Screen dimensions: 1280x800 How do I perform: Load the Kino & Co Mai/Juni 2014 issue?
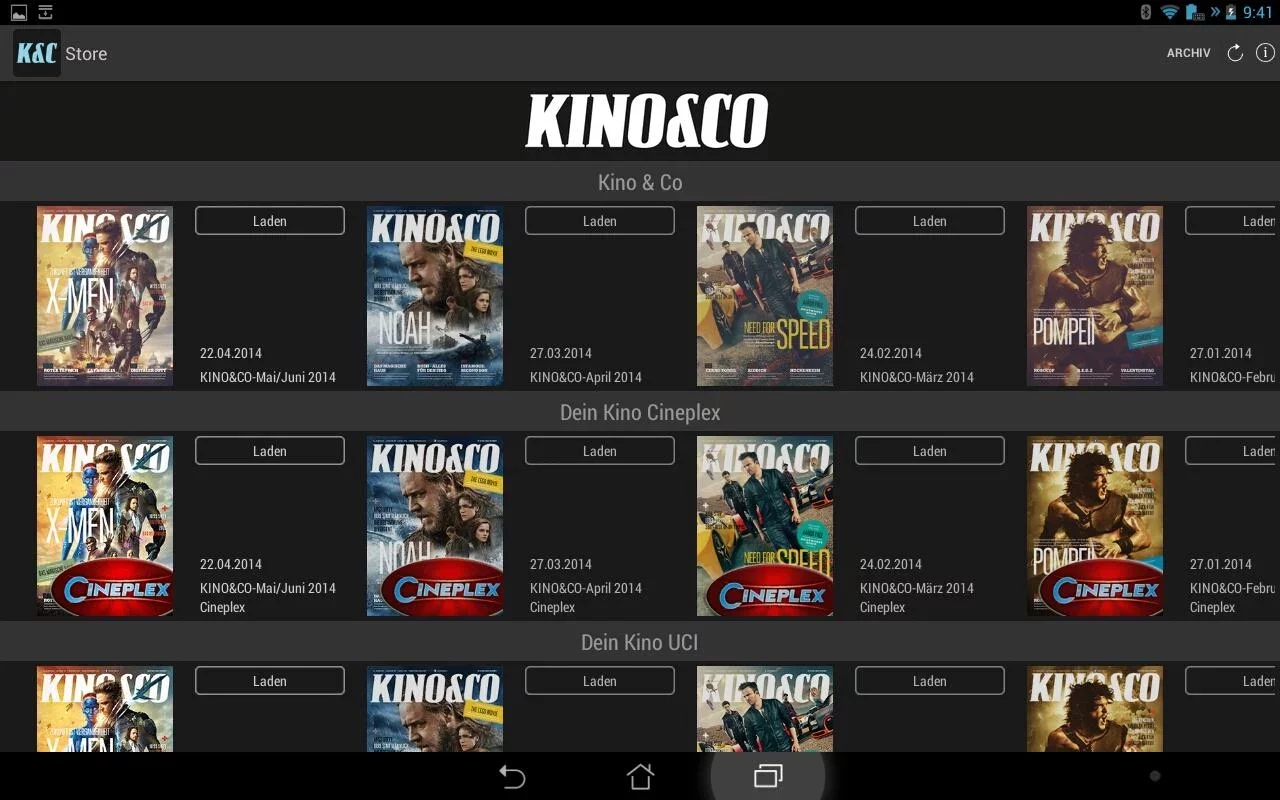(270, 221)
